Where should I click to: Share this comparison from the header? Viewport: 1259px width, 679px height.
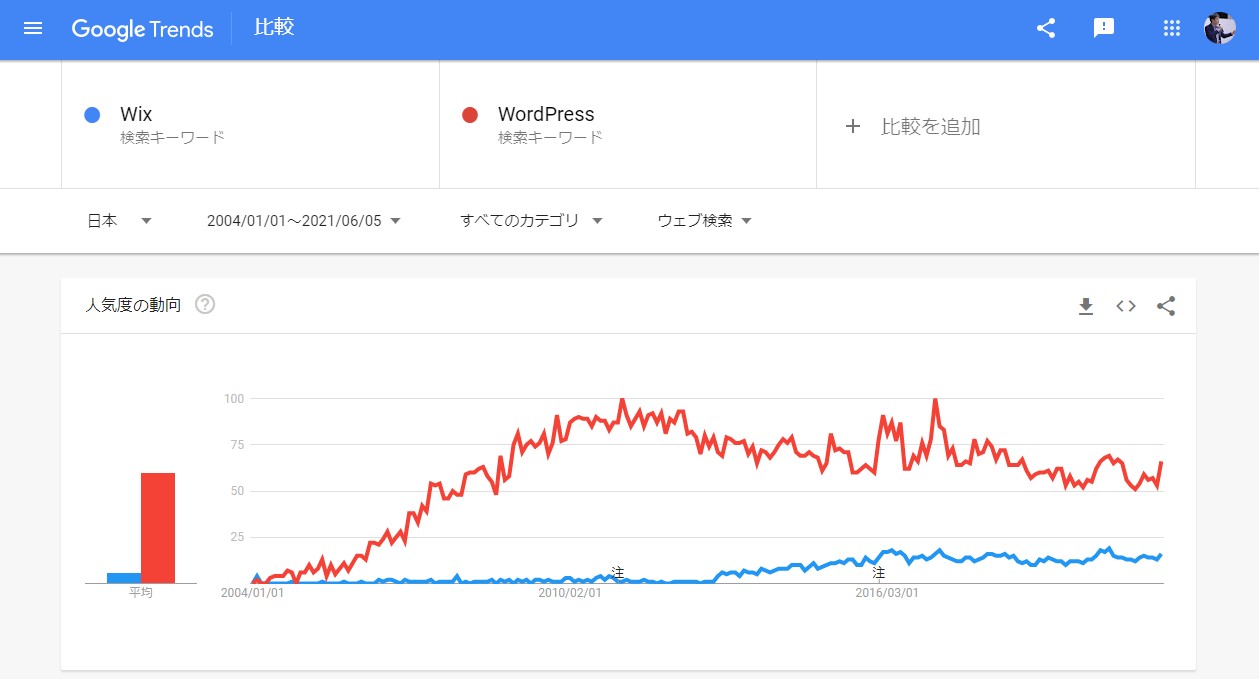coord(1046,28)
